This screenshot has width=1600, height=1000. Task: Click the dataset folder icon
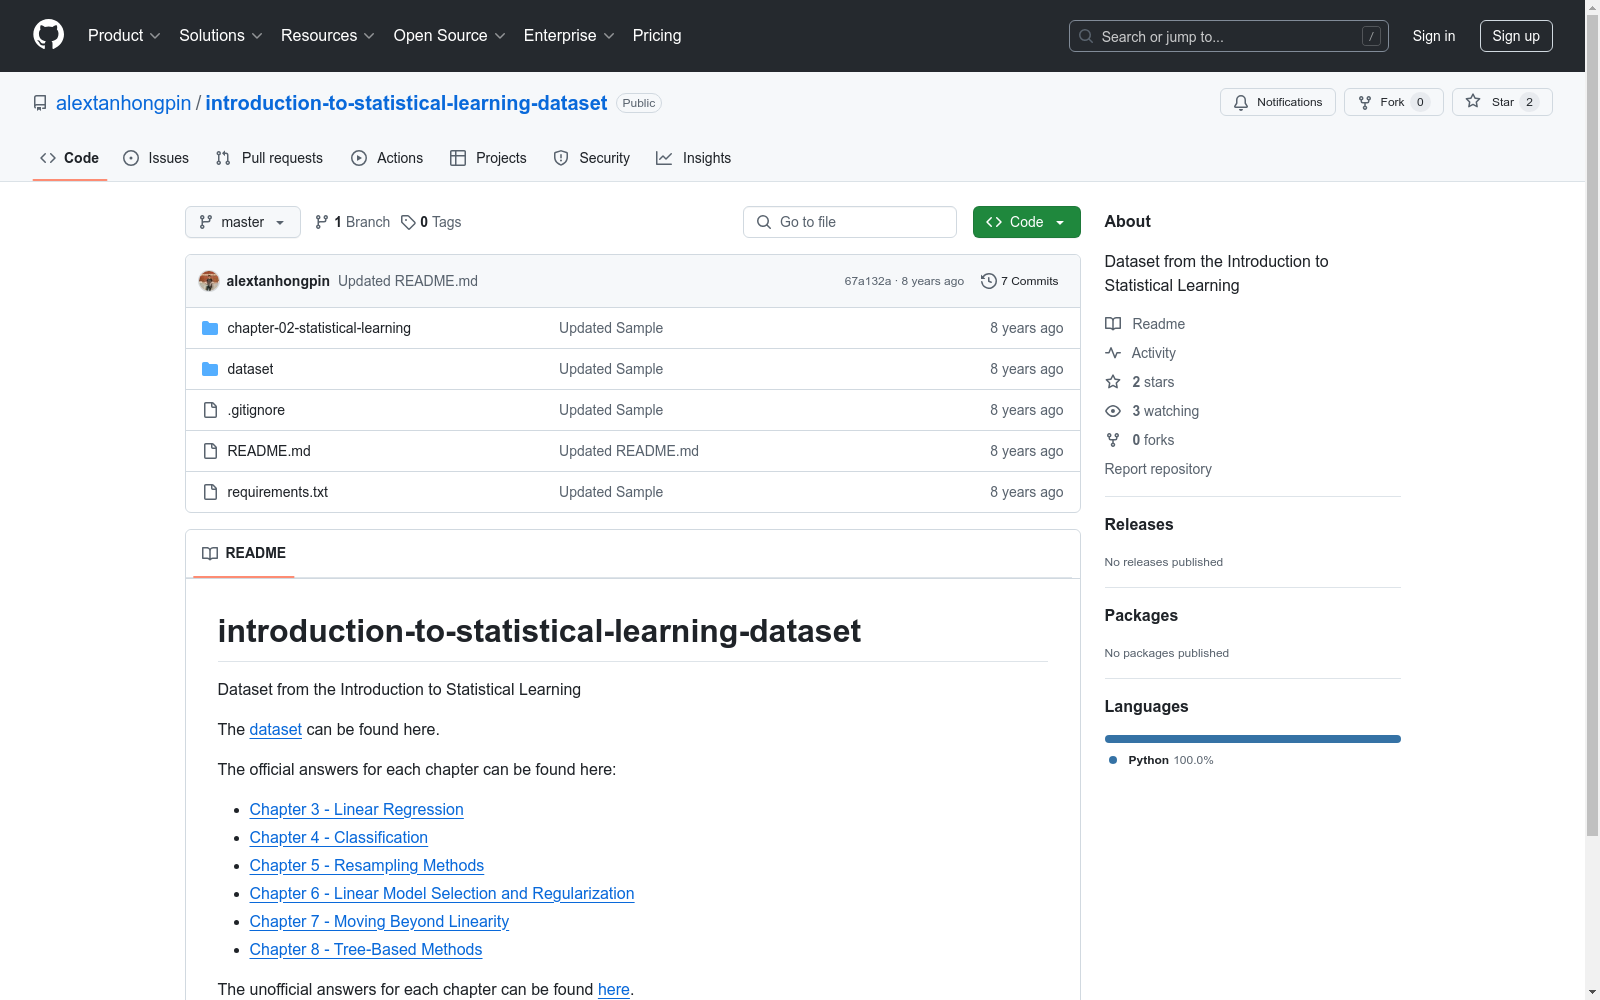click(210, 369)
